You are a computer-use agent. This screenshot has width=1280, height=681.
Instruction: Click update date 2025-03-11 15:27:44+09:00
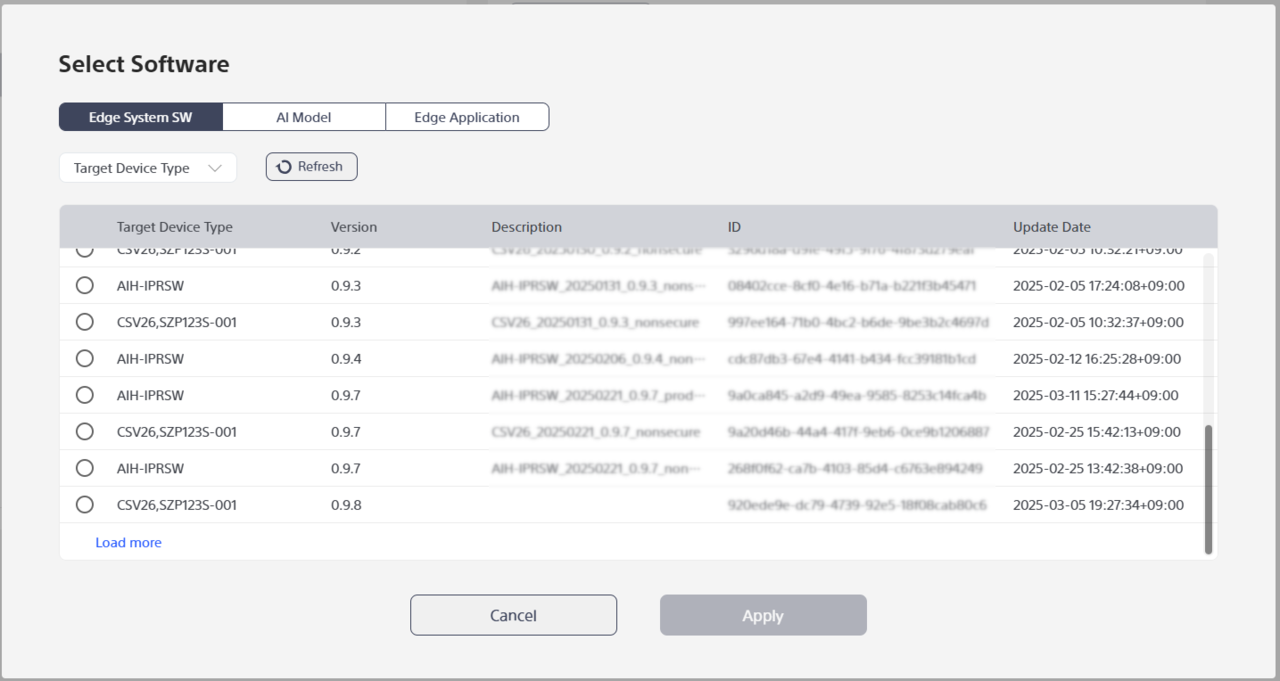[1096, 395]
